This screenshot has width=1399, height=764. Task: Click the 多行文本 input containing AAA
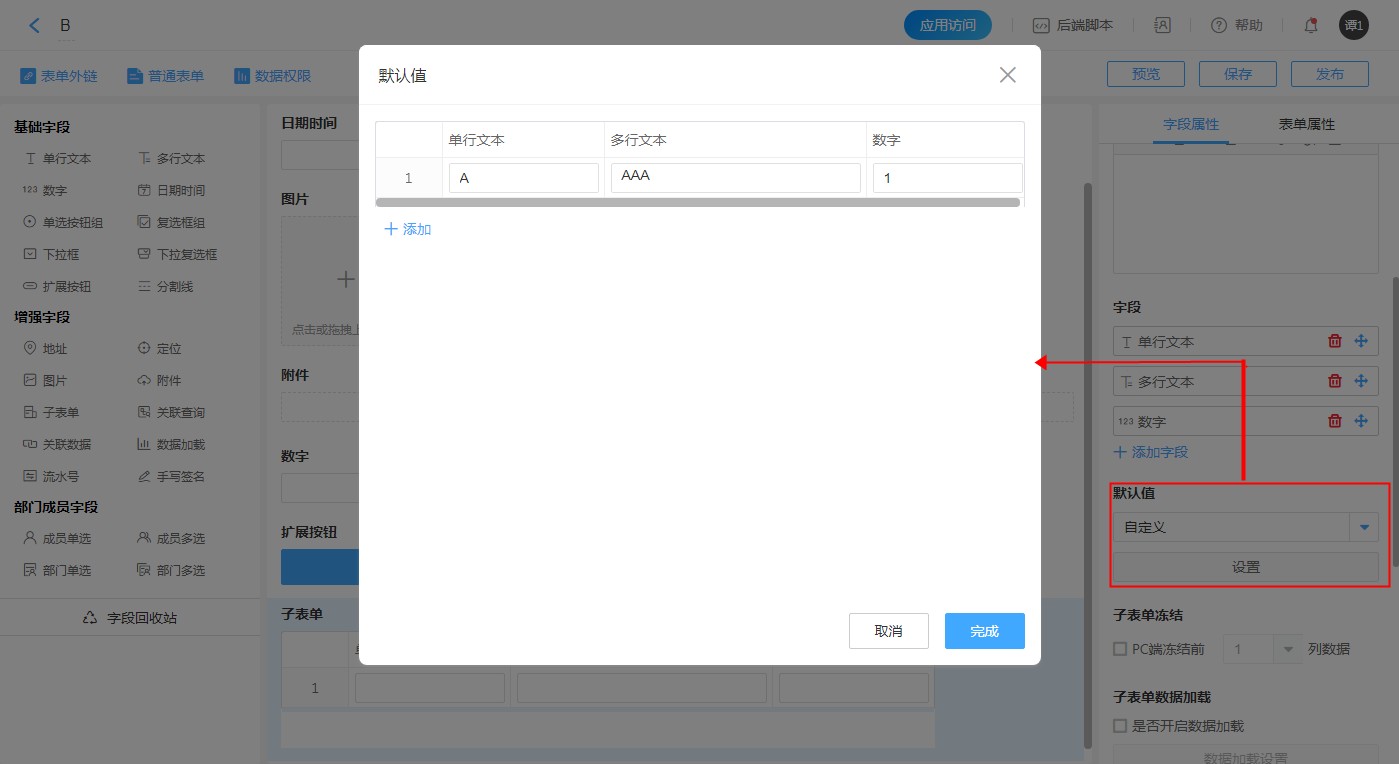coord(735,178)
